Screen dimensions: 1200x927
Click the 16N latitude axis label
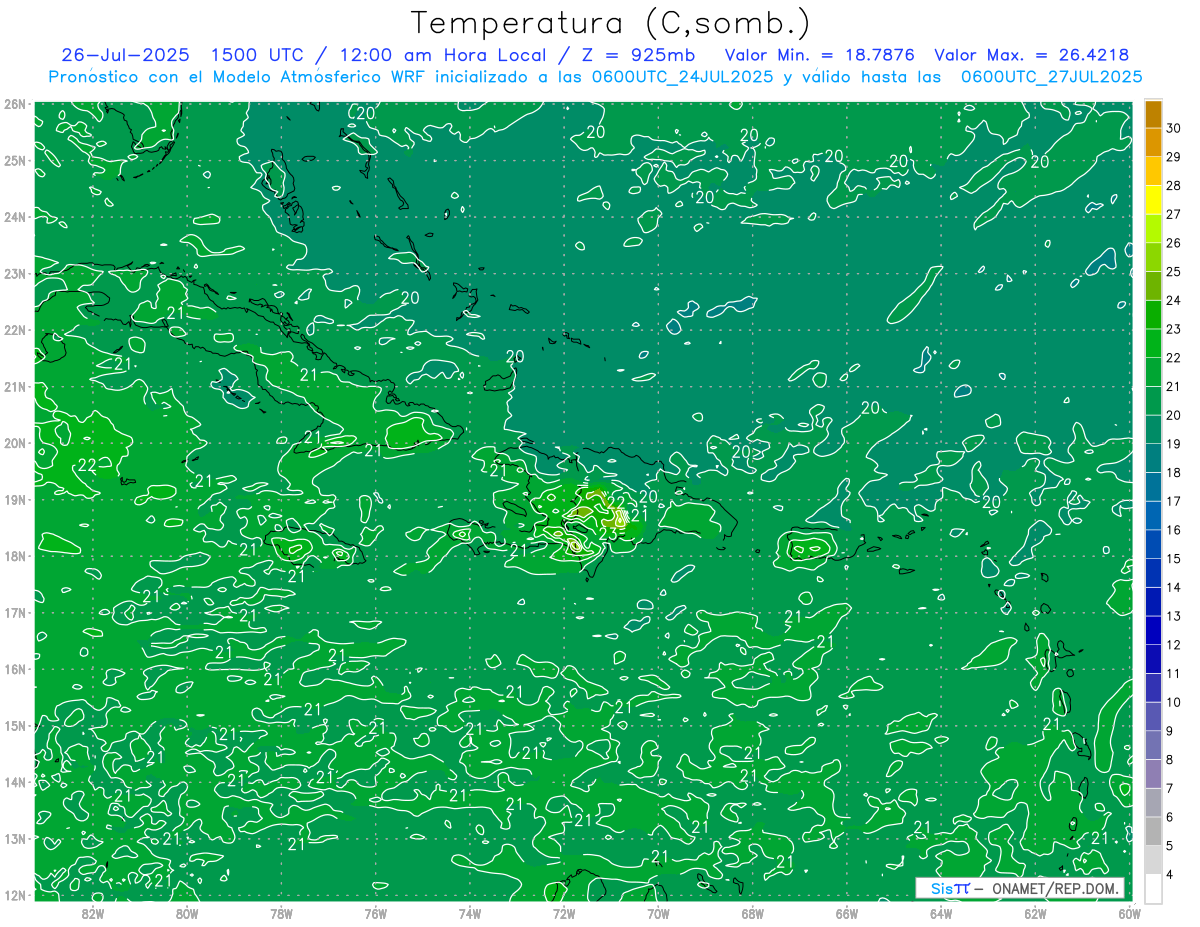pyautogui.click(x=15, y=669)
